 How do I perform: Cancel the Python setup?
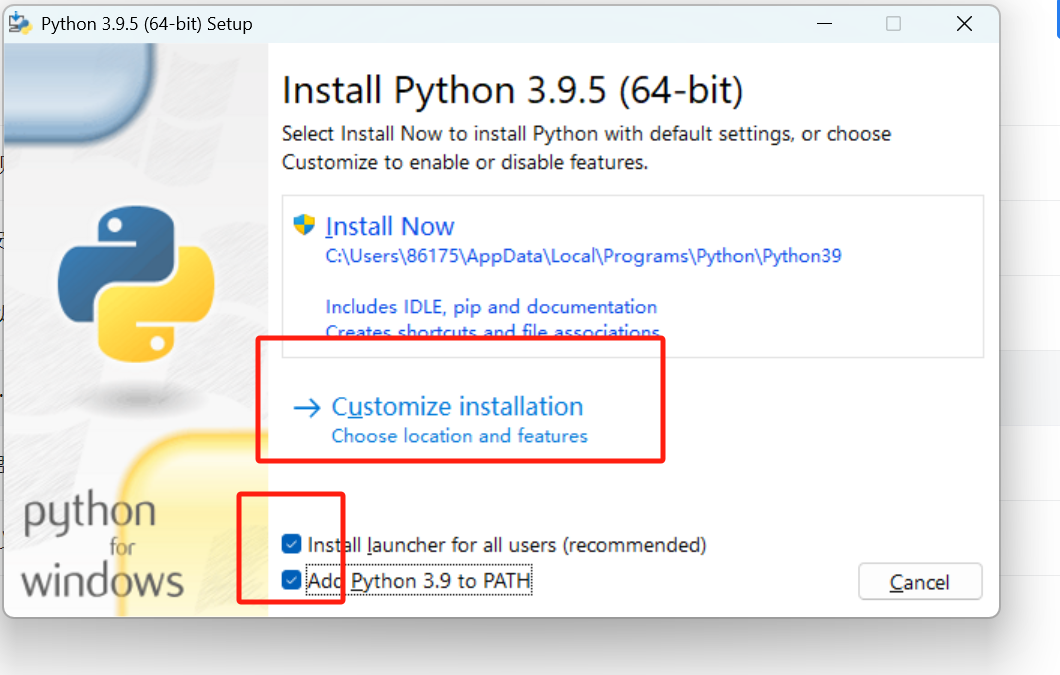coord(919,582)
